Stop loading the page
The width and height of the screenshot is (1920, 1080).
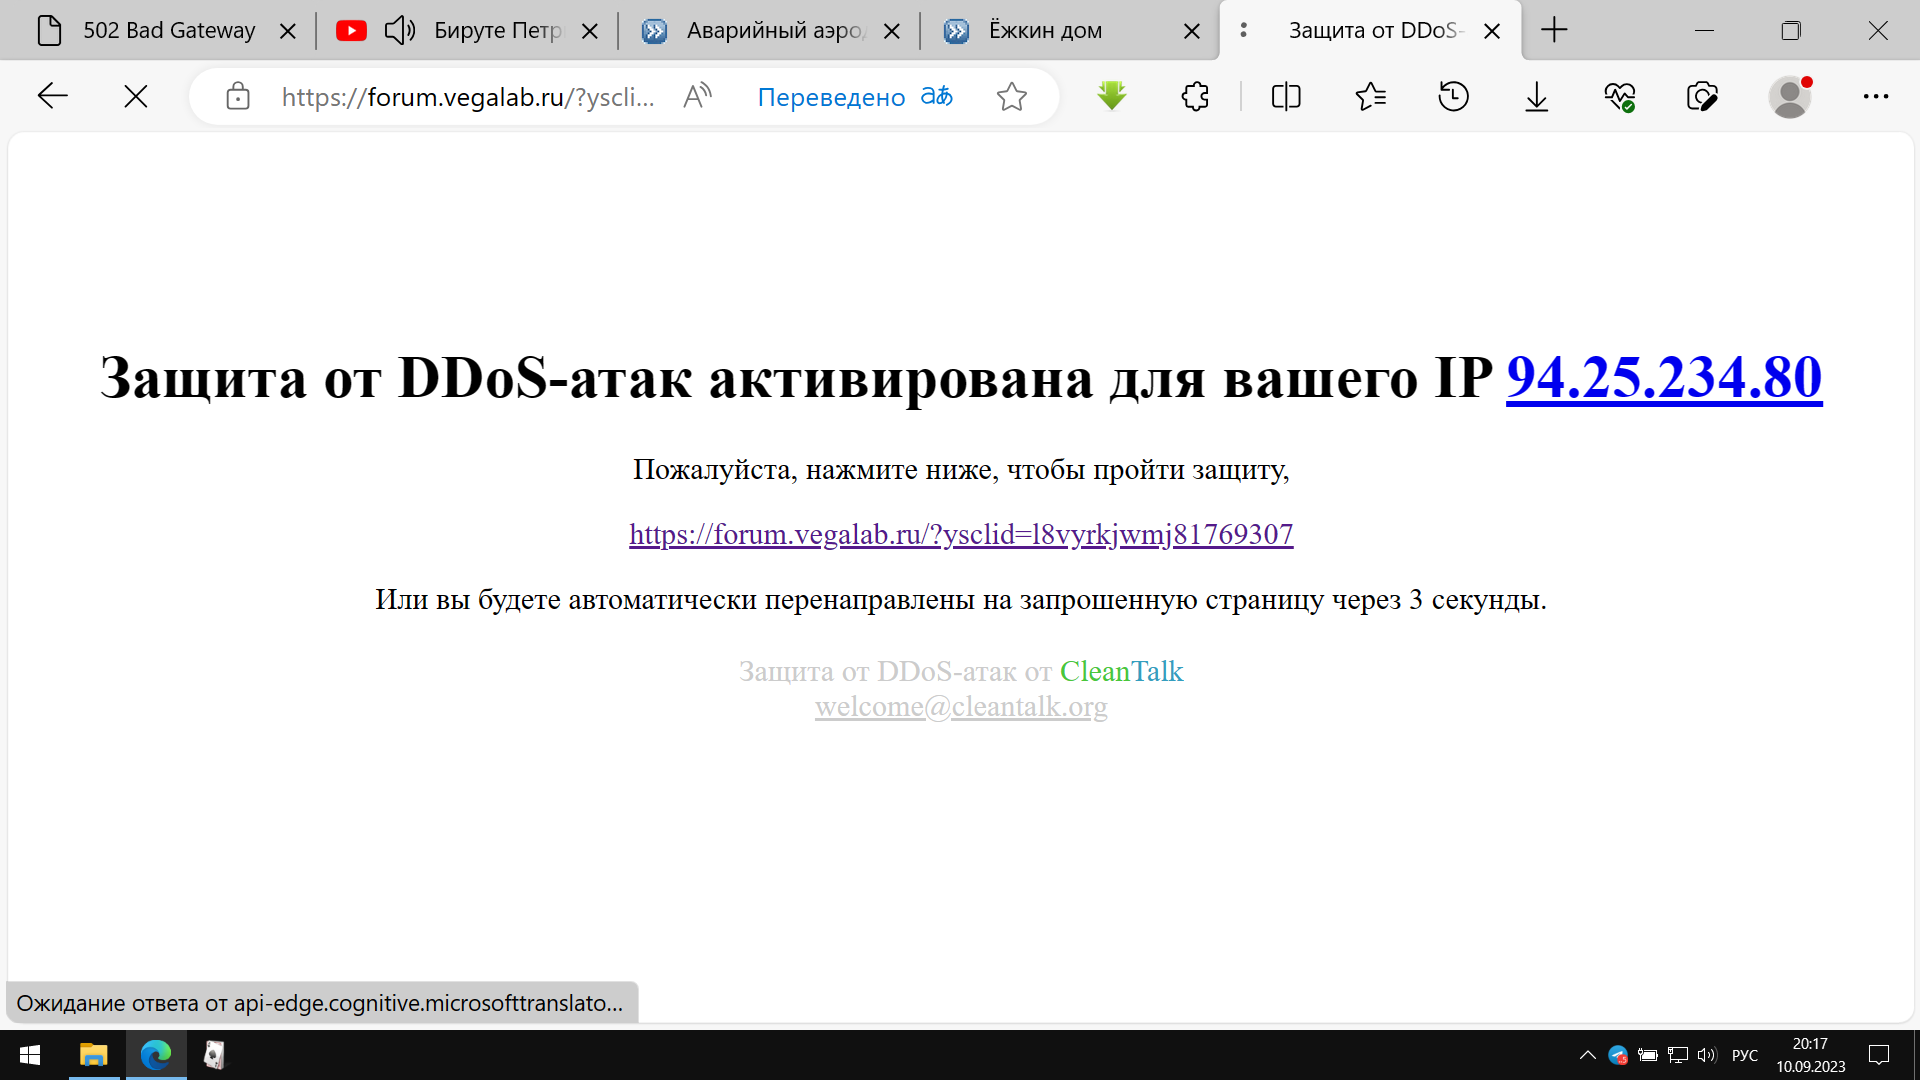pos(136,96)
